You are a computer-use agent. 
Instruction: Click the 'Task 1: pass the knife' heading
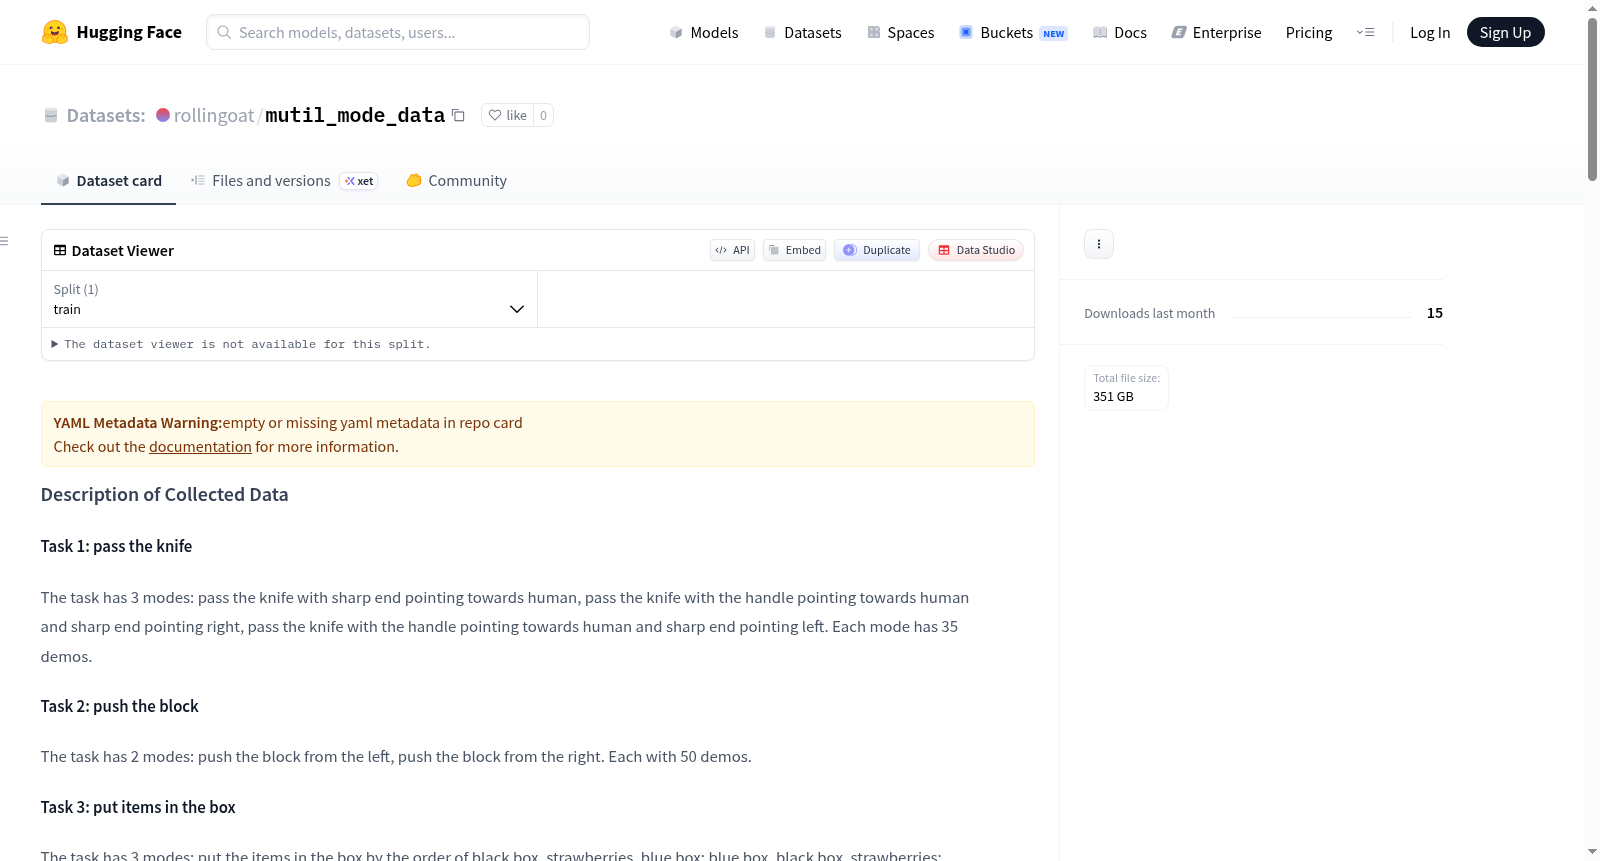tap(117, 546)
